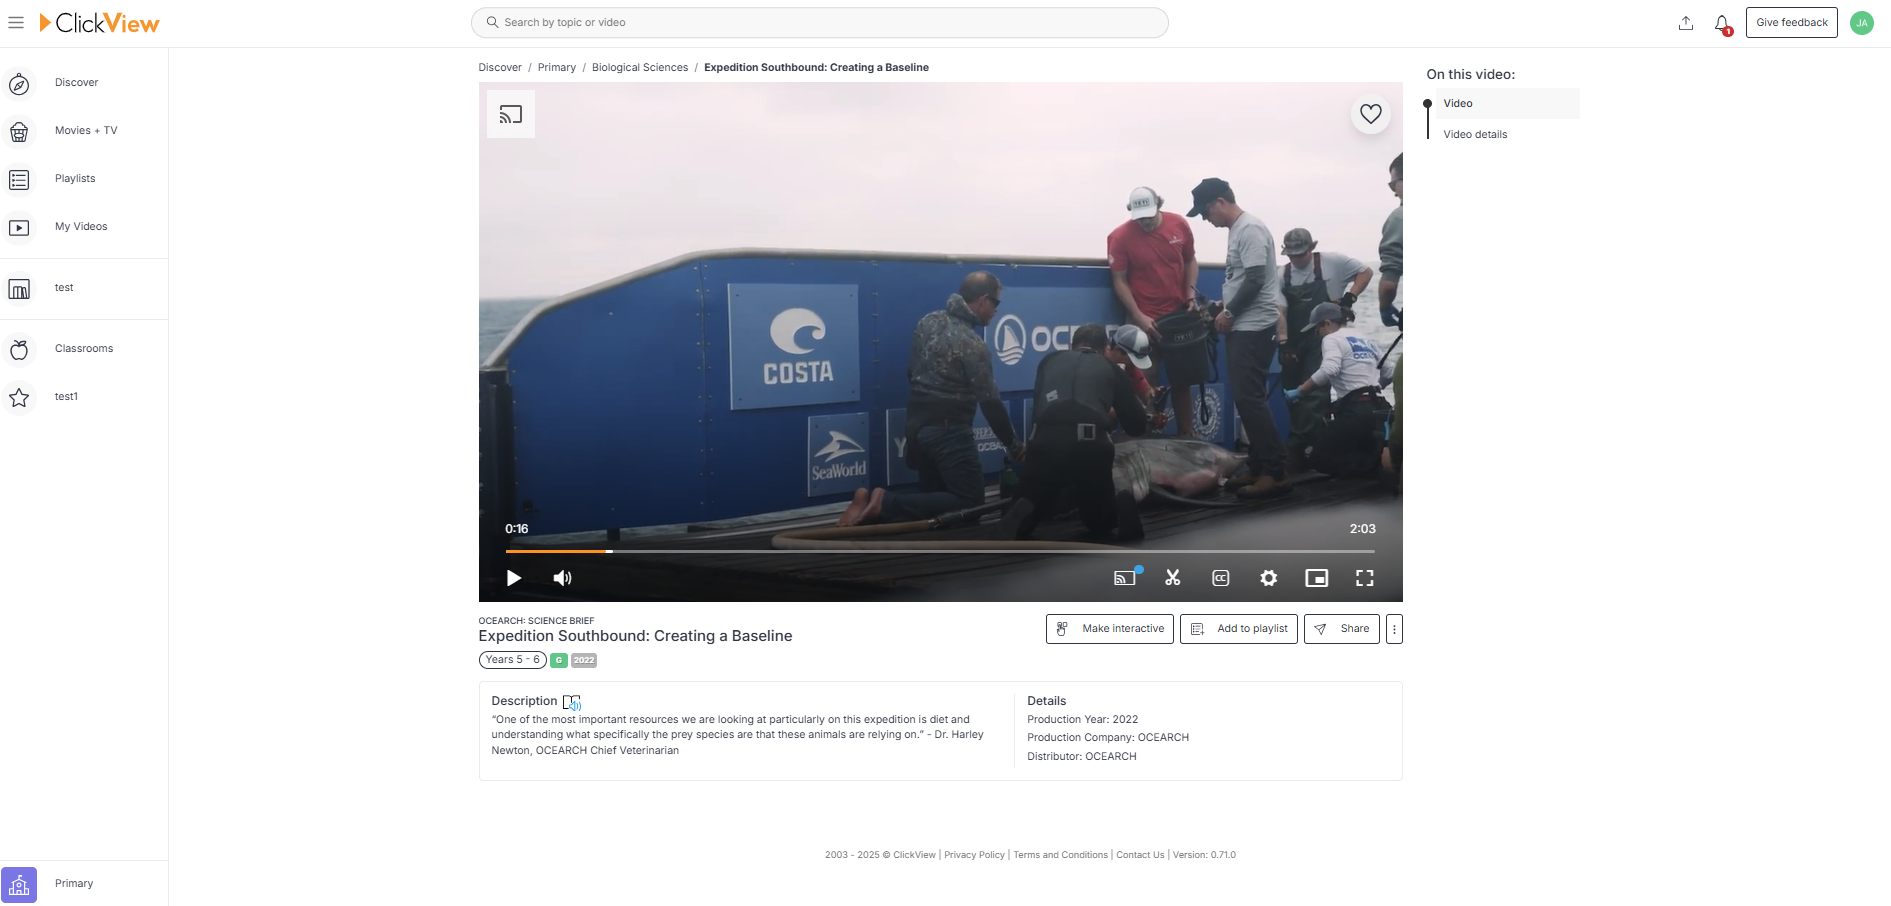Click the Make interactive button
The height and width of the screenshot is (906, 1891).
pyautogui.click(x=1110, y=629)
